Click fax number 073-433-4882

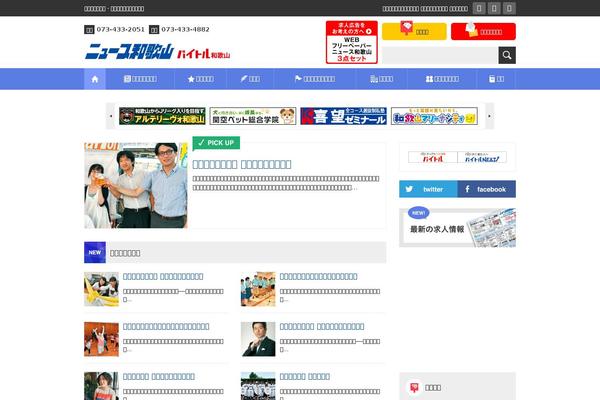point(185,29)
